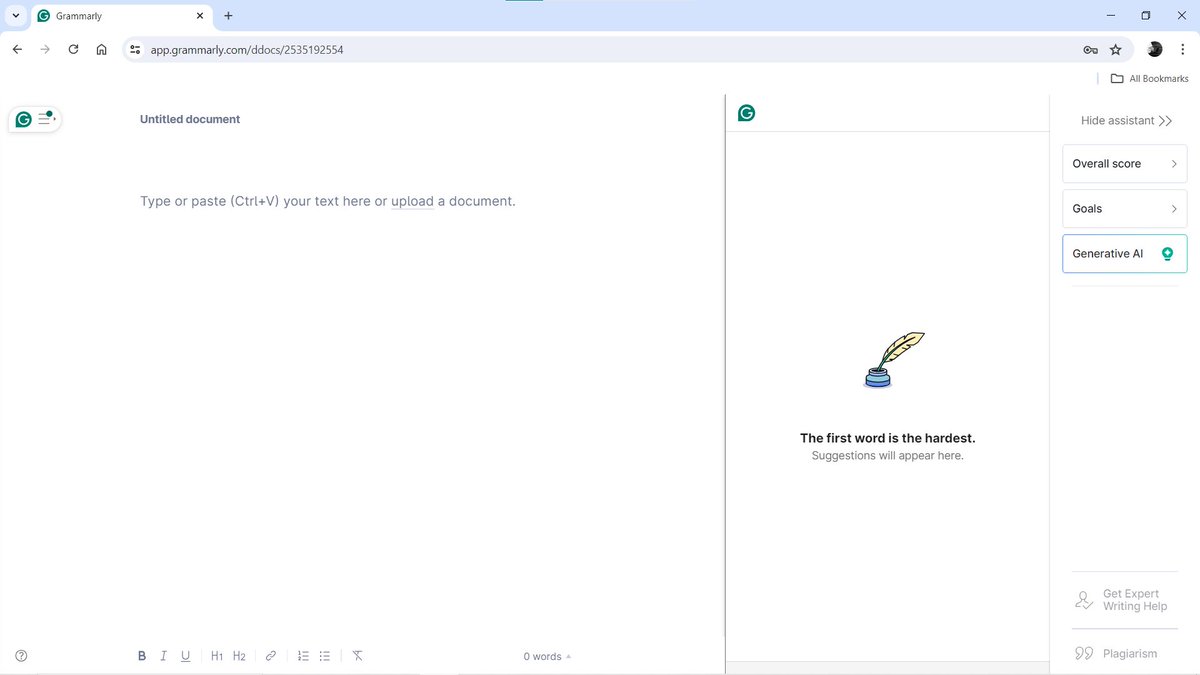The width and height of the screenshot is (1200, 675).
Task: Open the password manager key icon
Action: [x=1090, y=49]
